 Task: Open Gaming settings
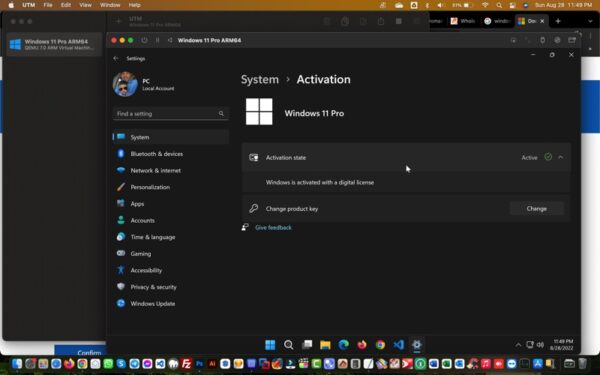click(x=171, y=254)
